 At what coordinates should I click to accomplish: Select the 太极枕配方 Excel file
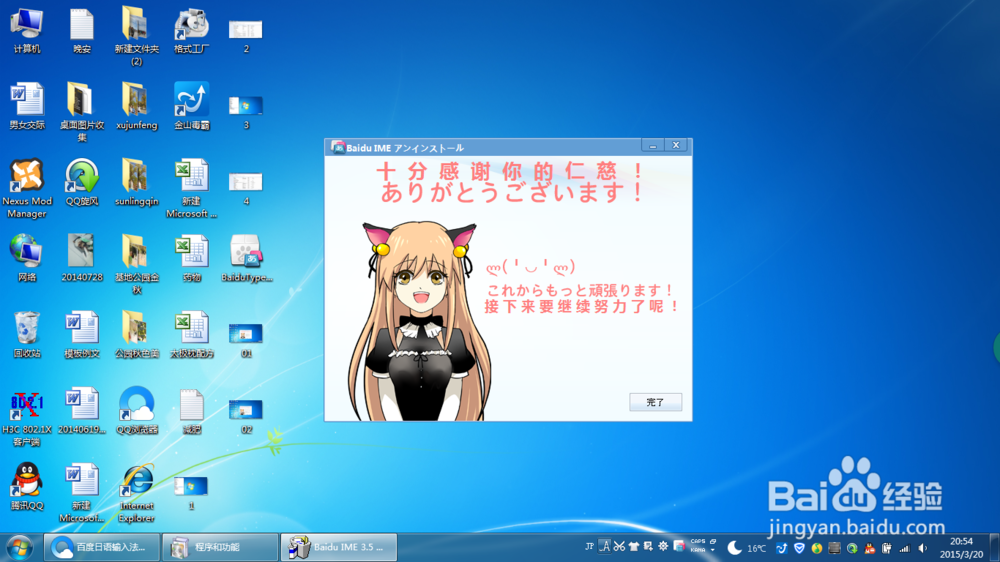tap(191, 335)
